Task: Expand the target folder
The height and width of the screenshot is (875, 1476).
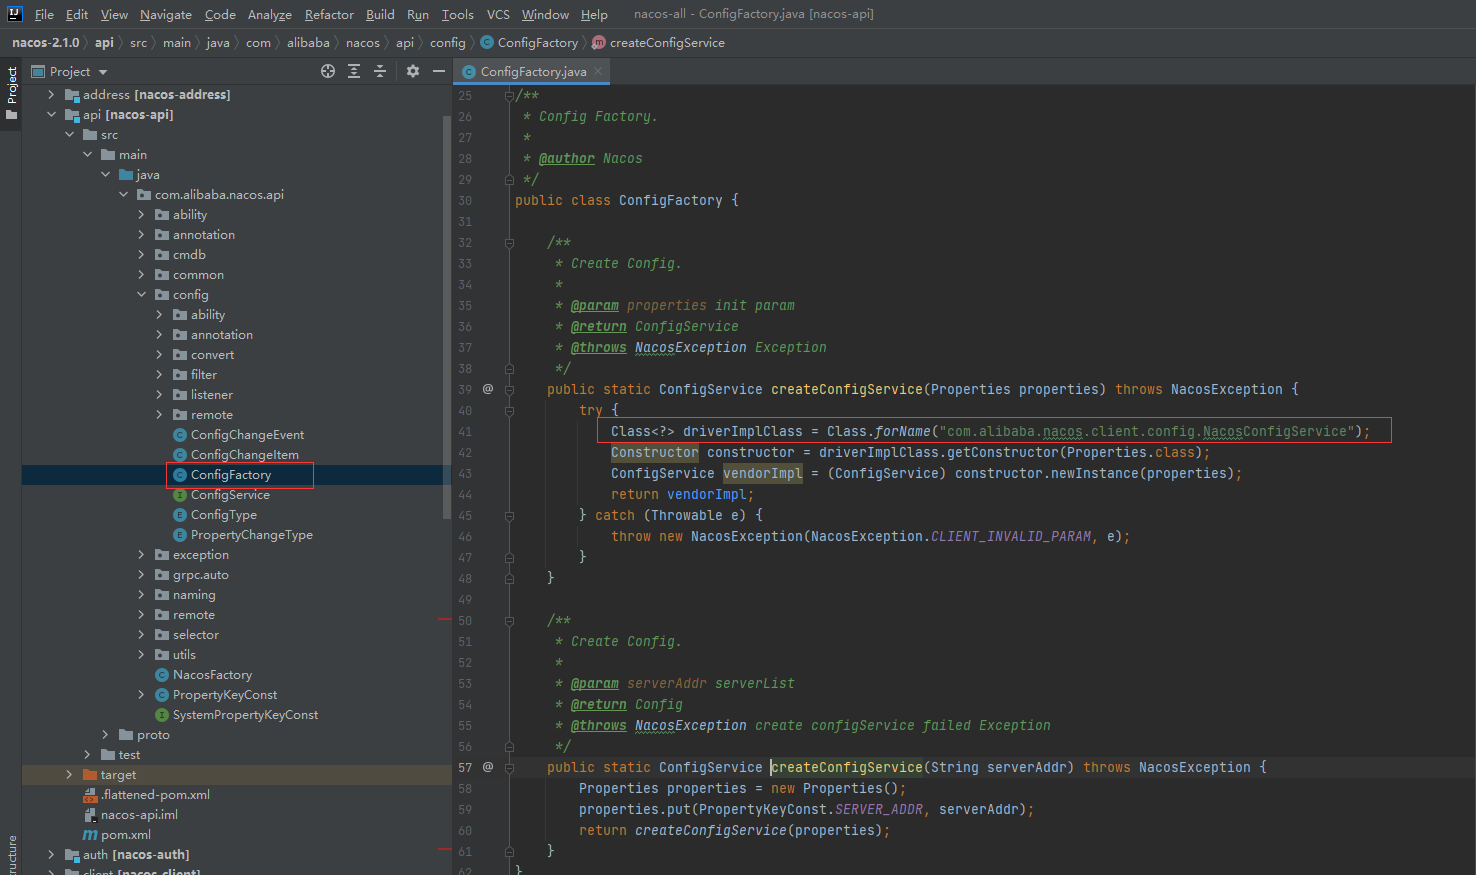Action: point(69,775)
